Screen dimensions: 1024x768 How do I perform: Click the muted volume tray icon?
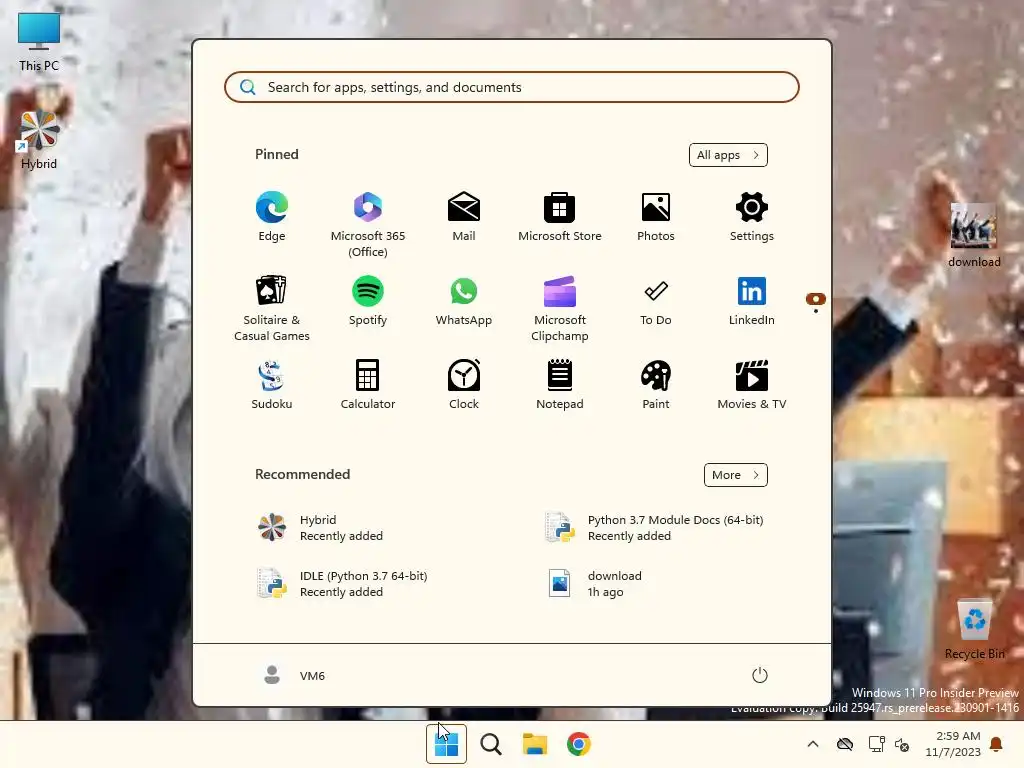(903, 744)
